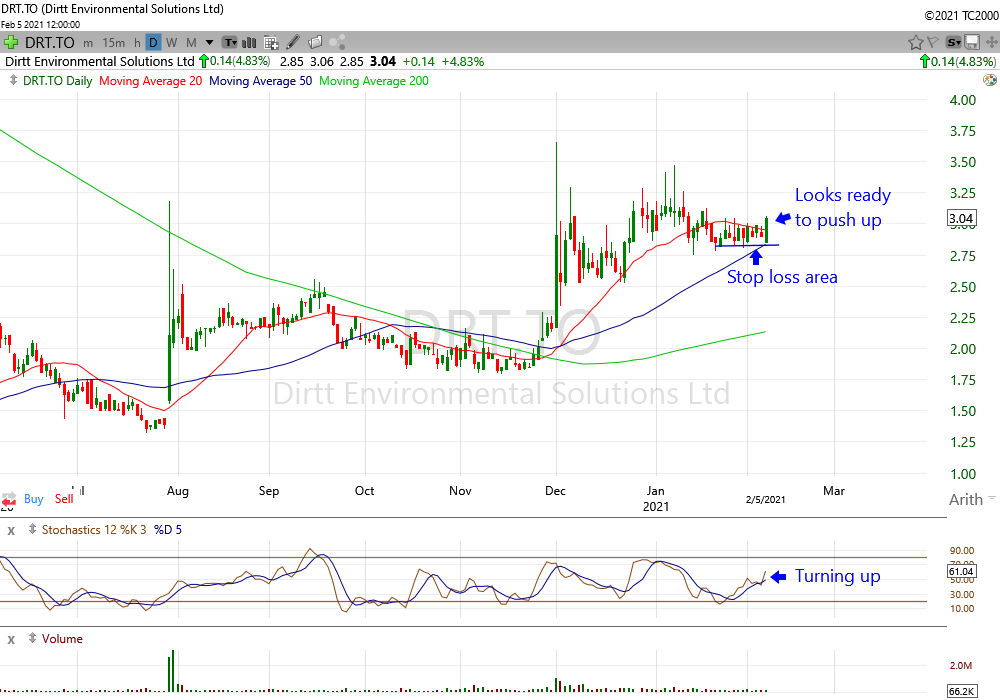Screen dimensions: 1000x700
Task: Click the DRT.TO Daily plot label
Action: click(x=57, y=81)
